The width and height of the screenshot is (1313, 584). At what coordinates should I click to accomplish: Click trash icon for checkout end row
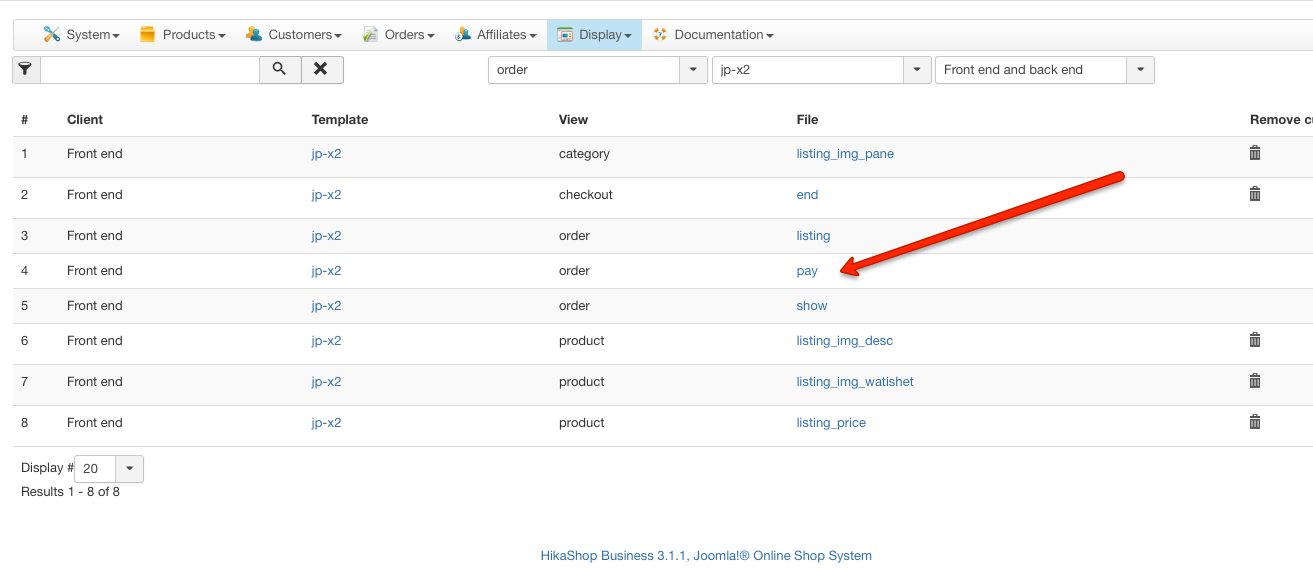1255,194
